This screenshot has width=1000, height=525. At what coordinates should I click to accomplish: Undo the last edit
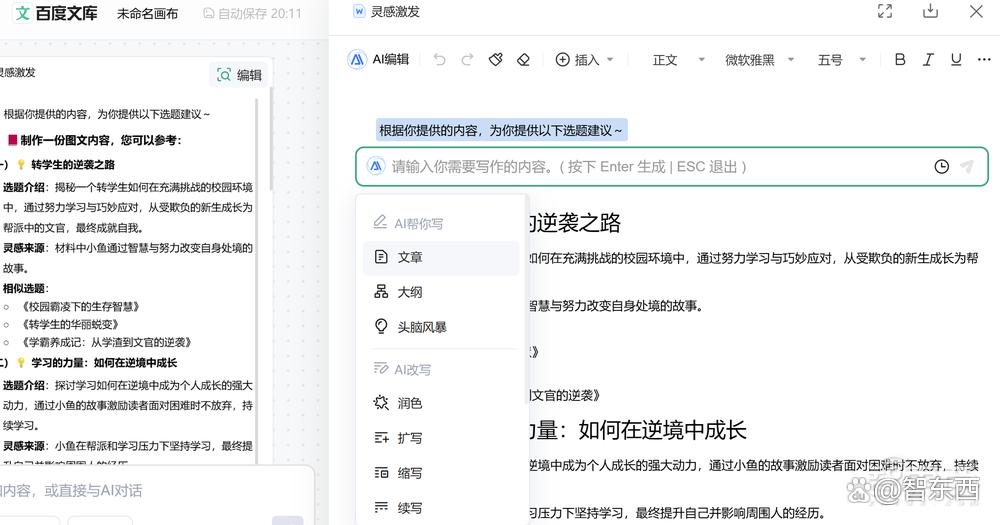[x=439, y=59]
